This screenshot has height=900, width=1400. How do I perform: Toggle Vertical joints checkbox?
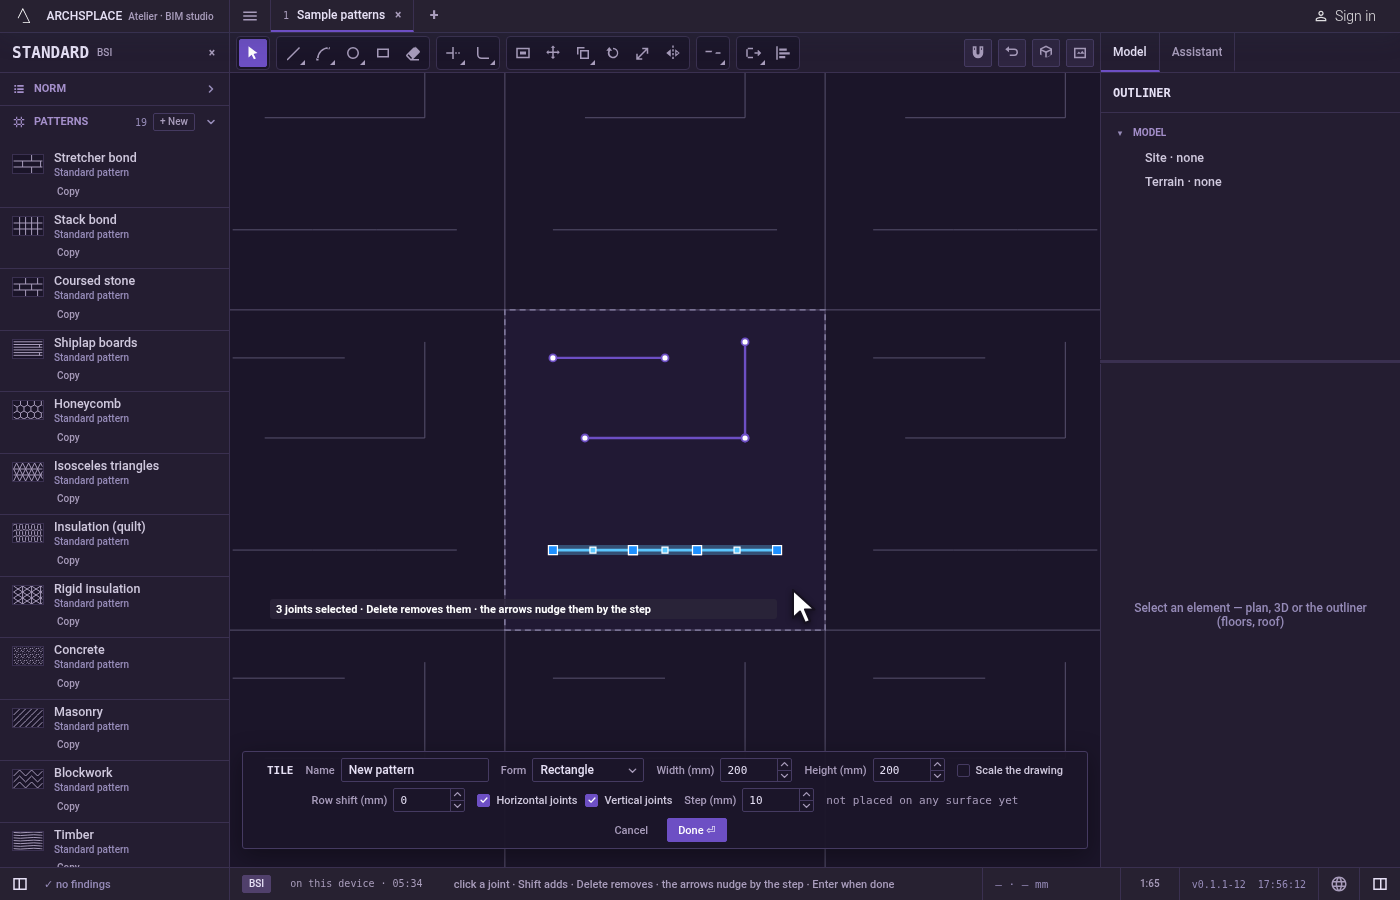[x=592, y=800]
